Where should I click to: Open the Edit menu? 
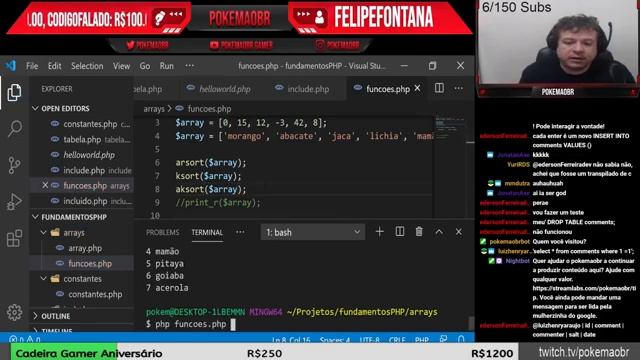pyautogui.click(x=54, y=66)
